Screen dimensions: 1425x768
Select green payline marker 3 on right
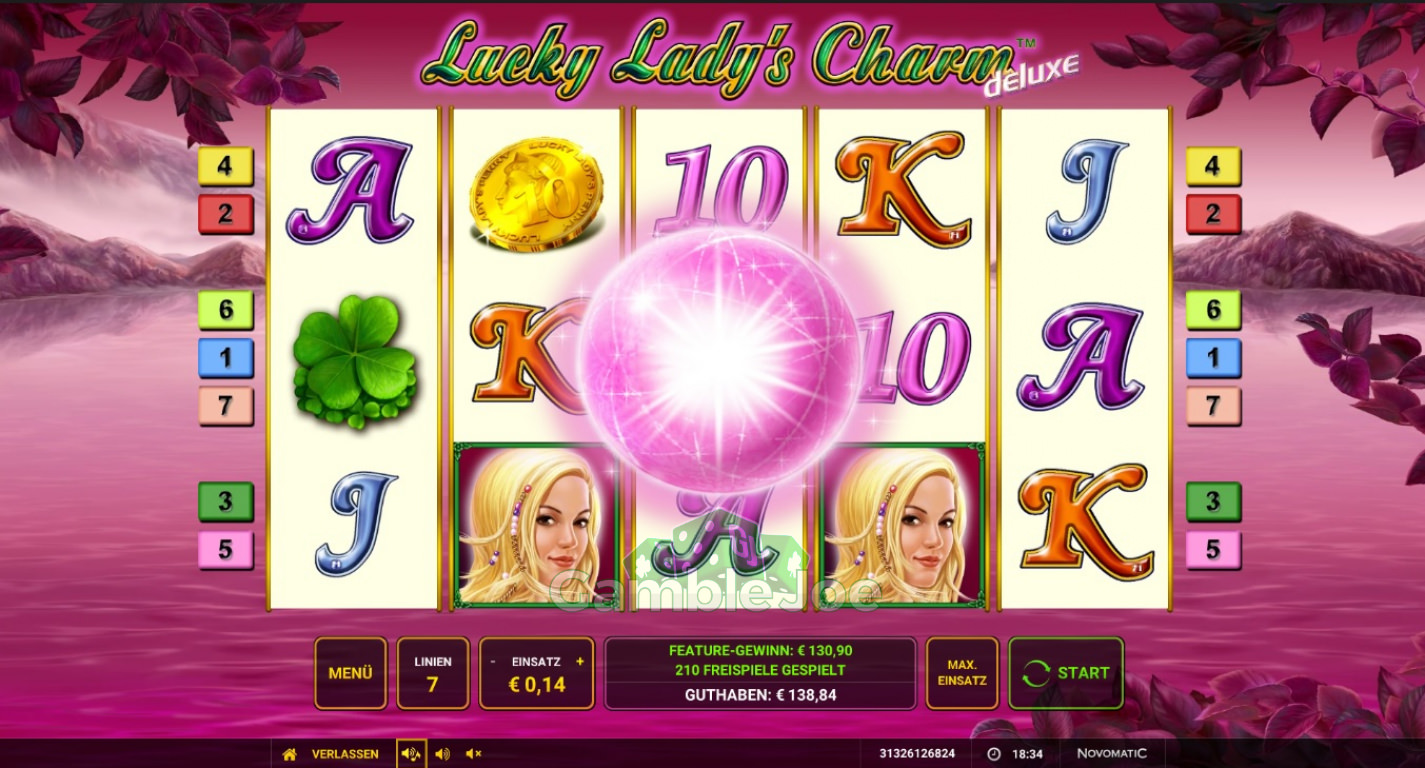(x=1213, y=502)
